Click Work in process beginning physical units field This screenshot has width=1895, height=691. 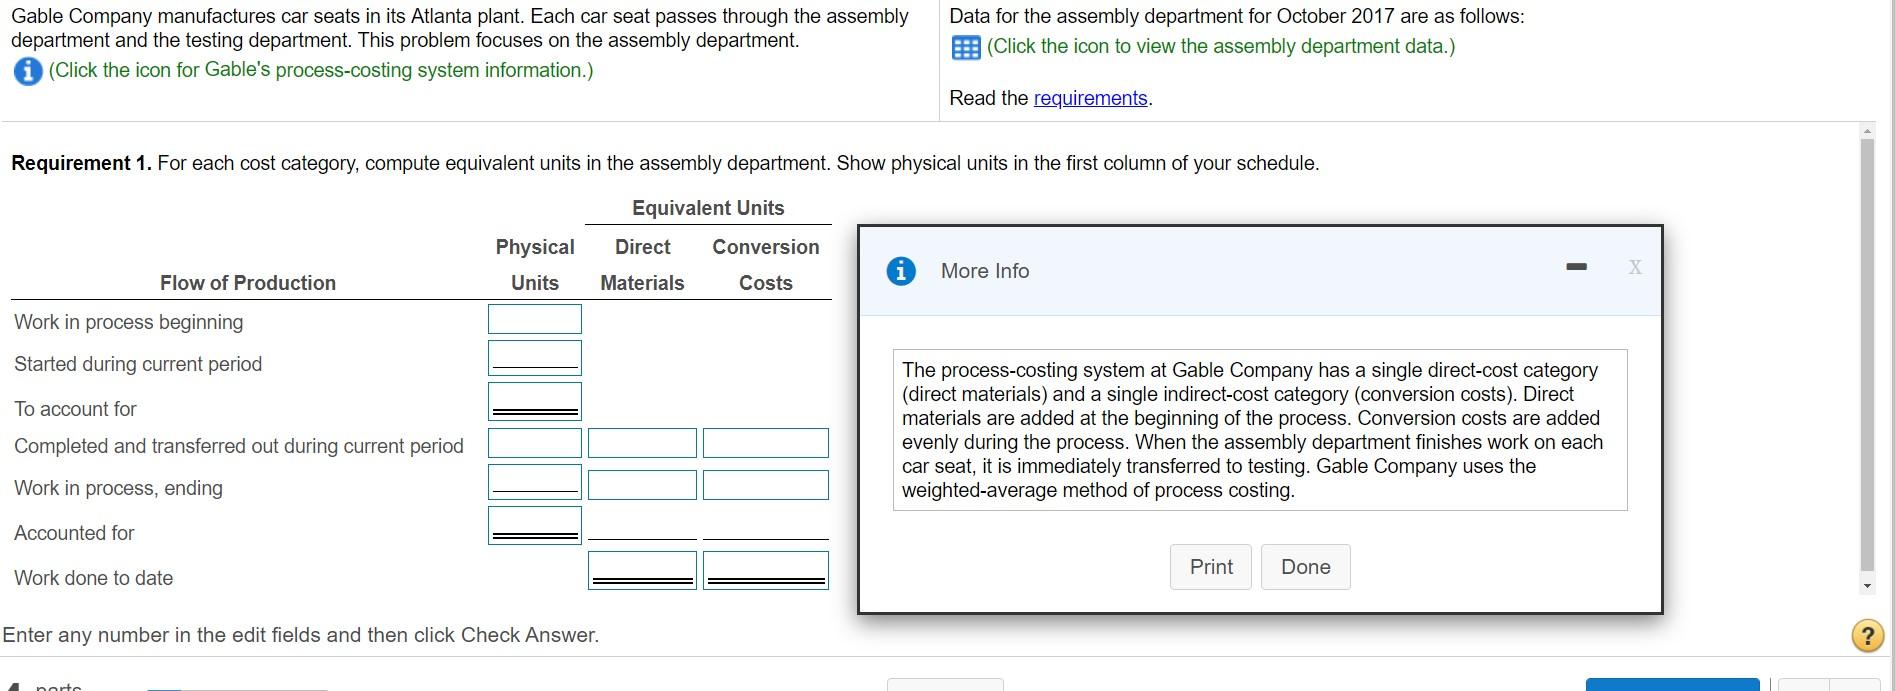tap(534, 319)
